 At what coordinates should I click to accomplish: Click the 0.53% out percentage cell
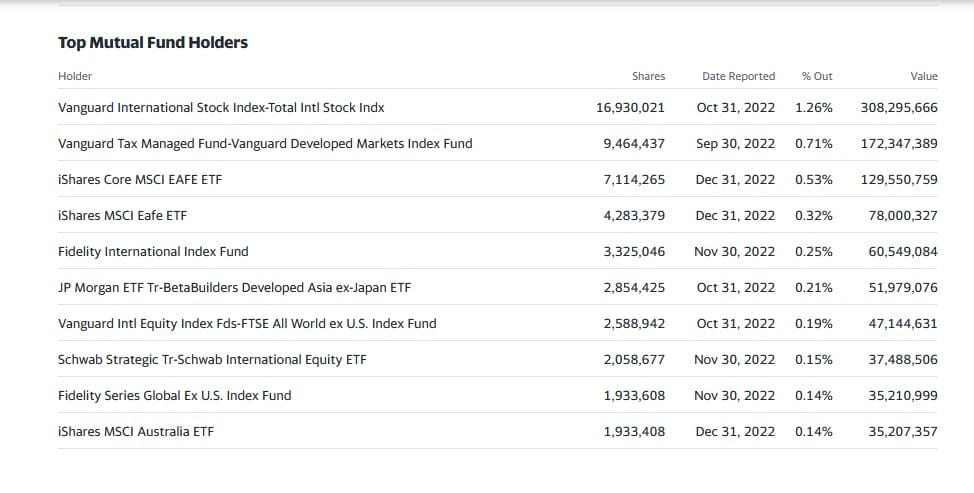point(814,179)
